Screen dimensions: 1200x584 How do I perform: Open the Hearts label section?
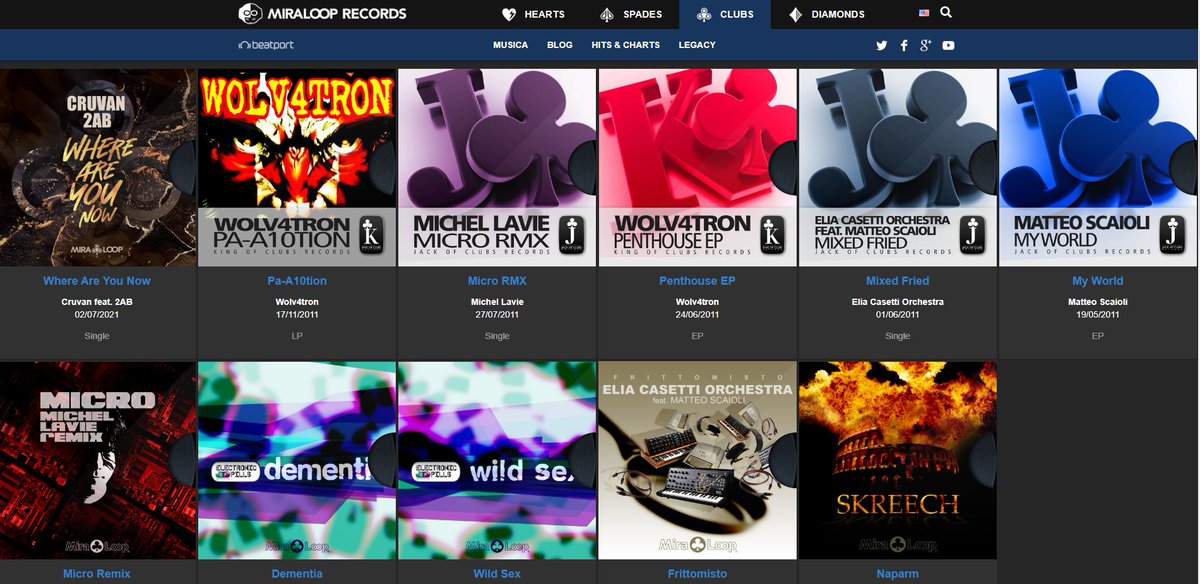click(533, 14)
